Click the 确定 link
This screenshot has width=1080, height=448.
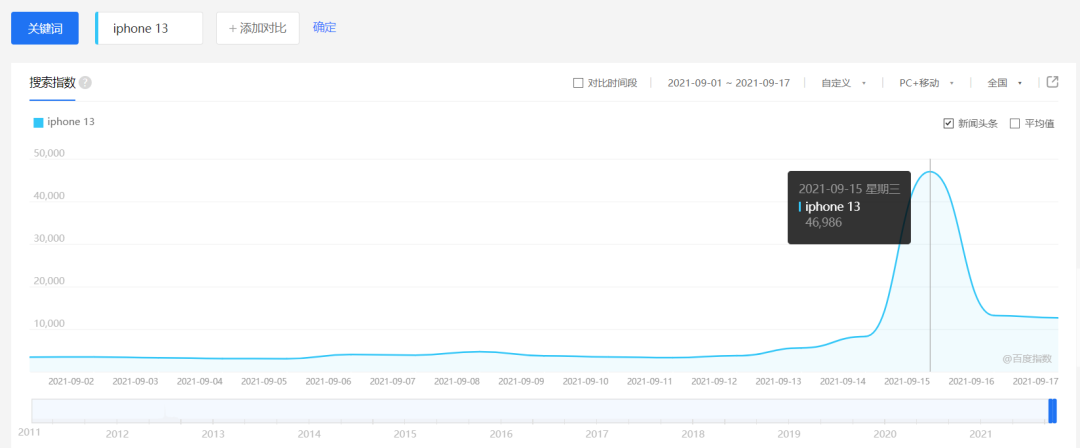tap(324, 28)
